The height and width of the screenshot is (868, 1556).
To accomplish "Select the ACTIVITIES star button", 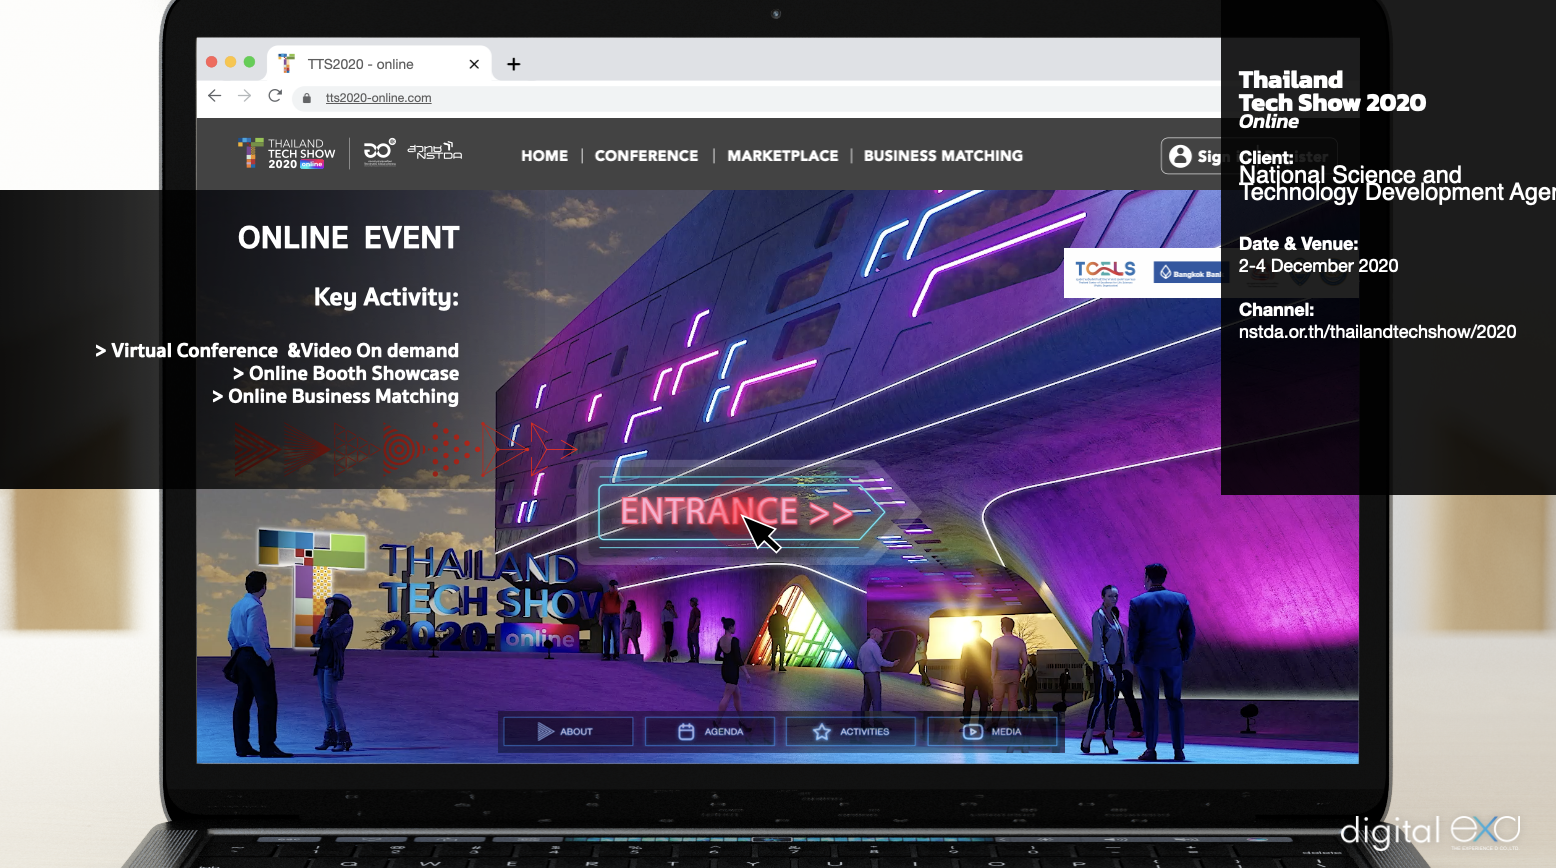I will coord(851,731).
